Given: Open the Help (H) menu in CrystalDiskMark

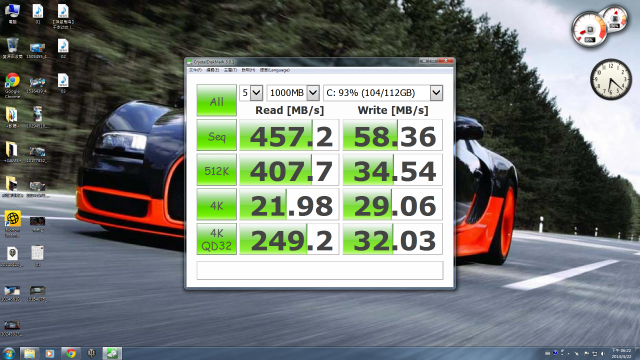Looking at the screenshot, I should point(248,70).
